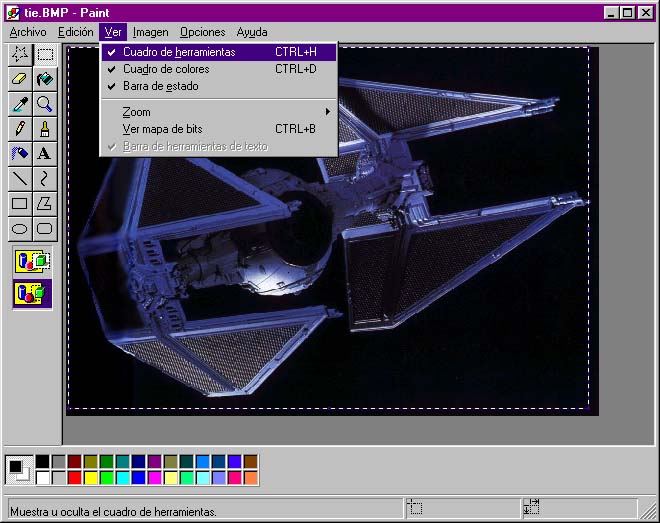
Task: Click the foreground/background color indicator box
Action: tap(19, 470)
